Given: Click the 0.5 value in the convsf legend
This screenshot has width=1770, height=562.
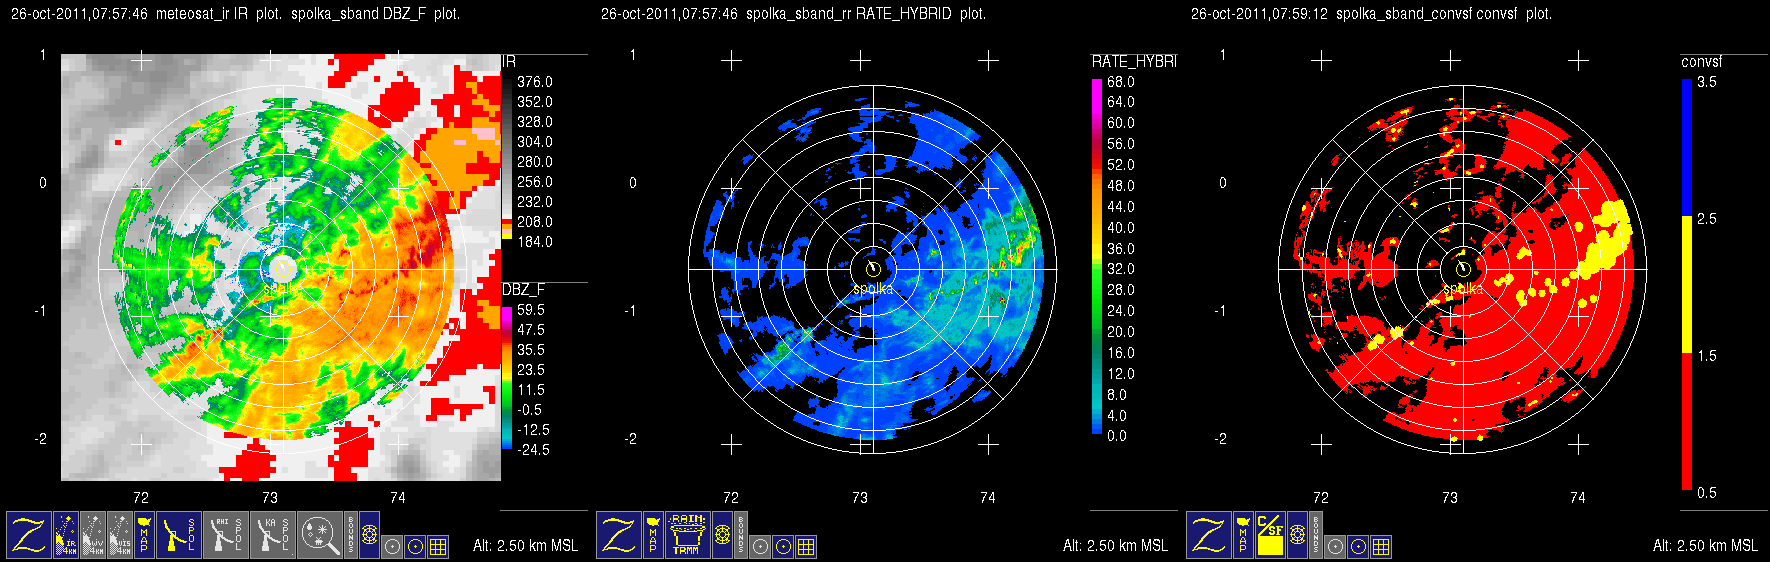Looking at the screenshot, I should (1707, 493).
